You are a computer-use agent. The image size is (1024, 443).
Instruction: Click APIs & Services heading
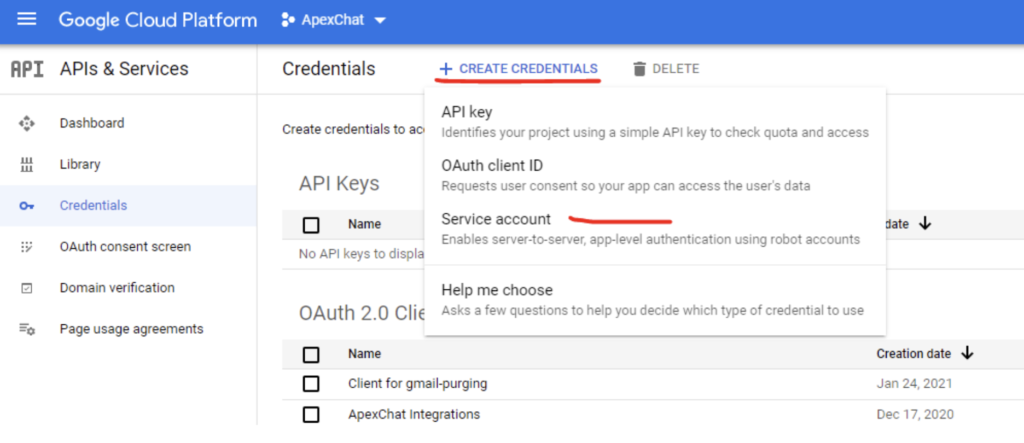[124, 69]
